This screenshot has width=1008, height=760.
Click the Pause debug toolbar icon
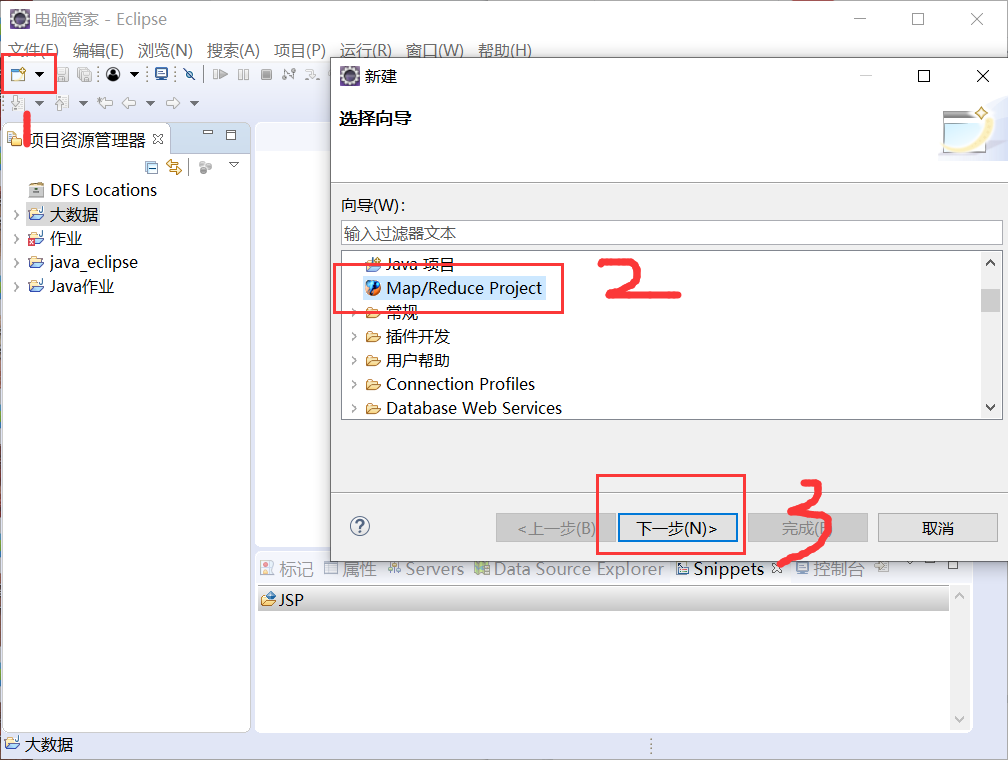coord(245,74)
